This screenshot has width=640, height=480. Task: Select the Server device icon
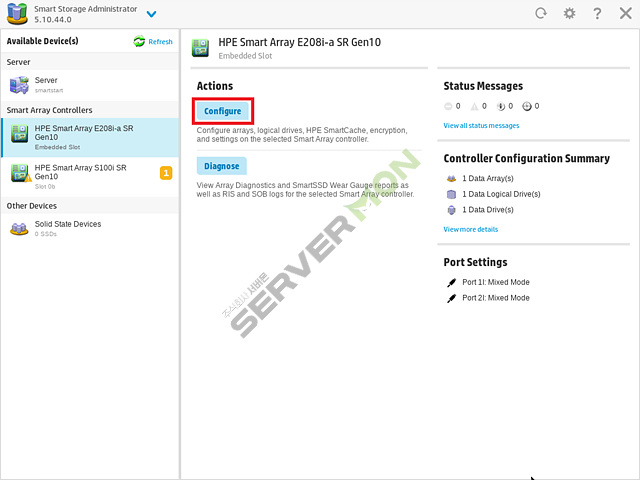coord(19,85)
